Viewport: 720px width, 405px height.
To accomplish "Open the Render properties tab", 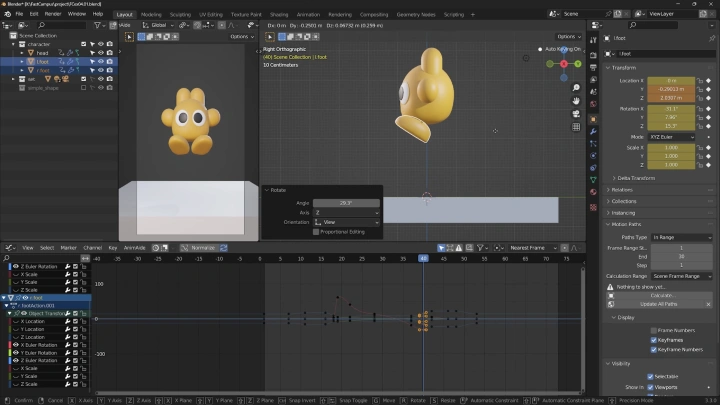I will tap(593, 55).
